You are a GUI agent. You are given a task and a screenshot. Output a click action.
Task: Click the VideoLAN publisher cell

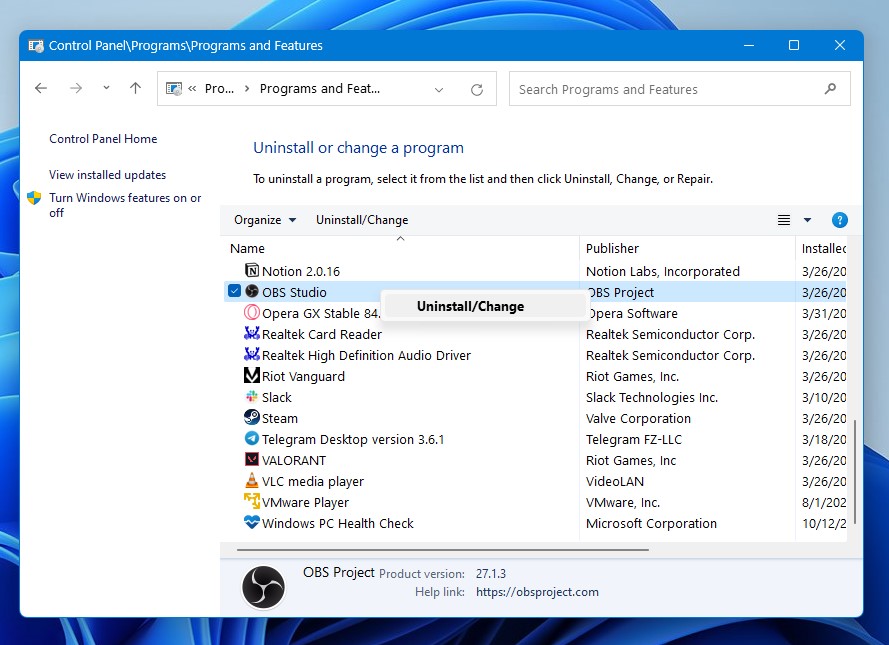coord(615,481)
